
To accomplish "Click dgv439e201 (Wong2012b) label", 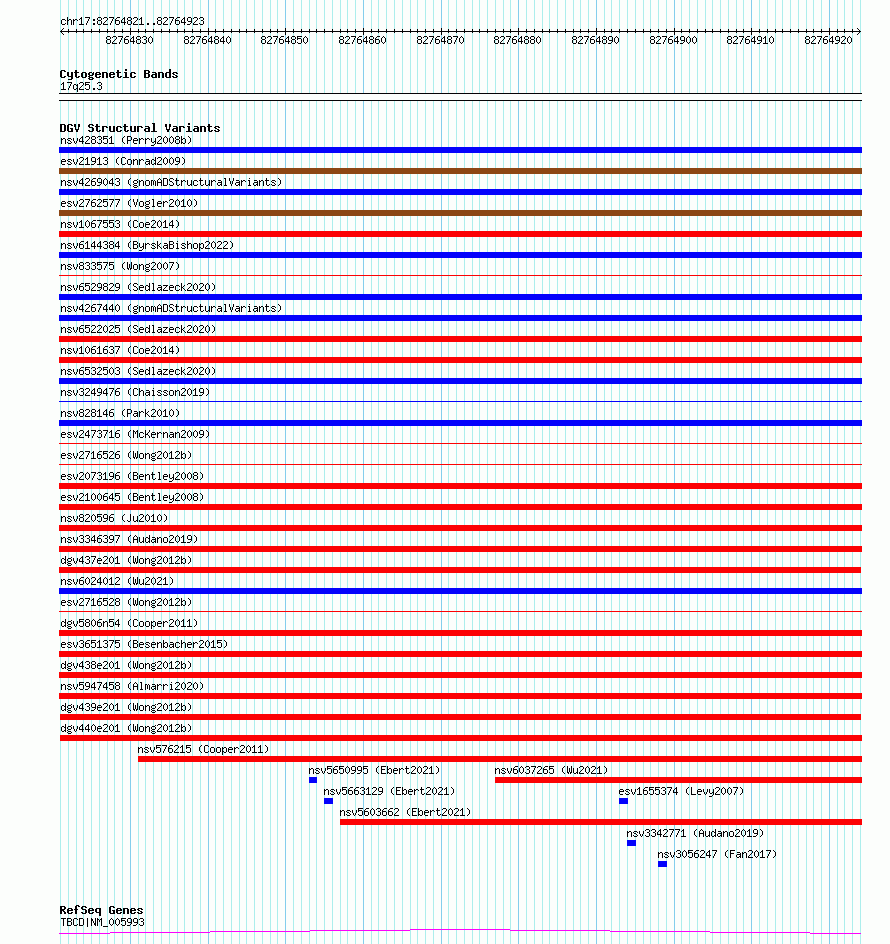I will click(x=126, y=707).
